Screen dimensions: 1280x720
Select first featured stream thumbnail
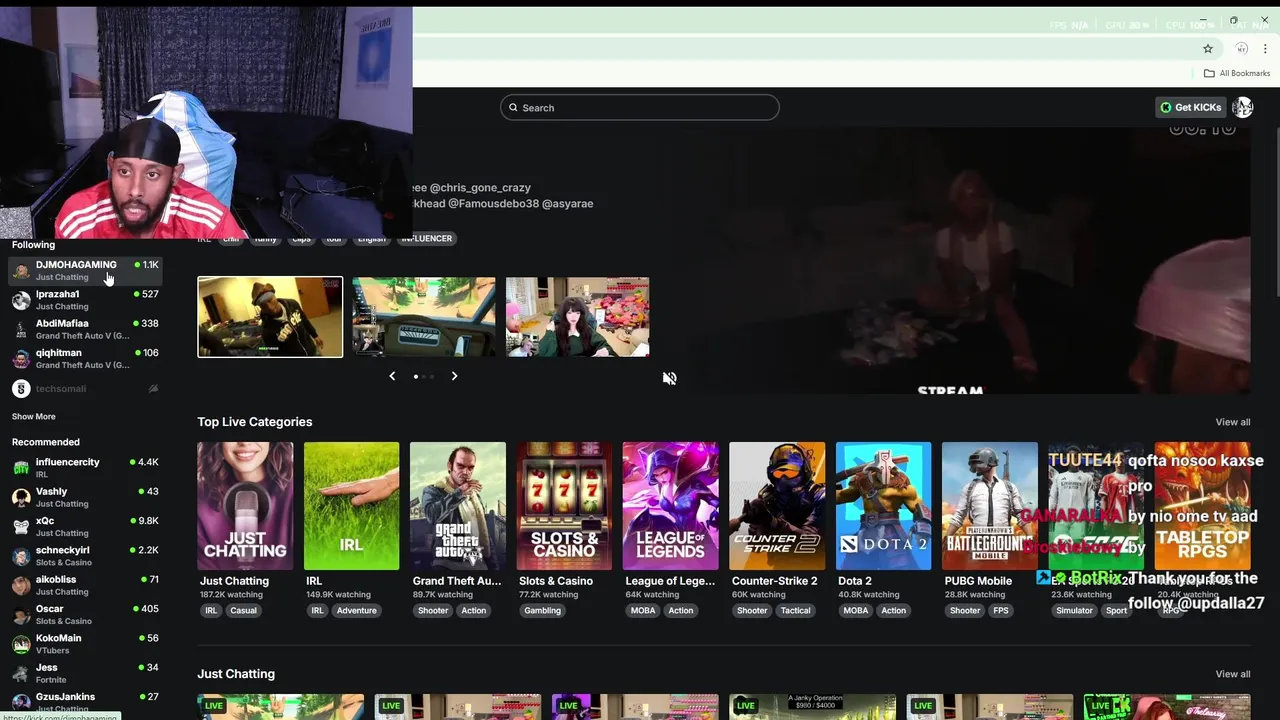(270, 317)
